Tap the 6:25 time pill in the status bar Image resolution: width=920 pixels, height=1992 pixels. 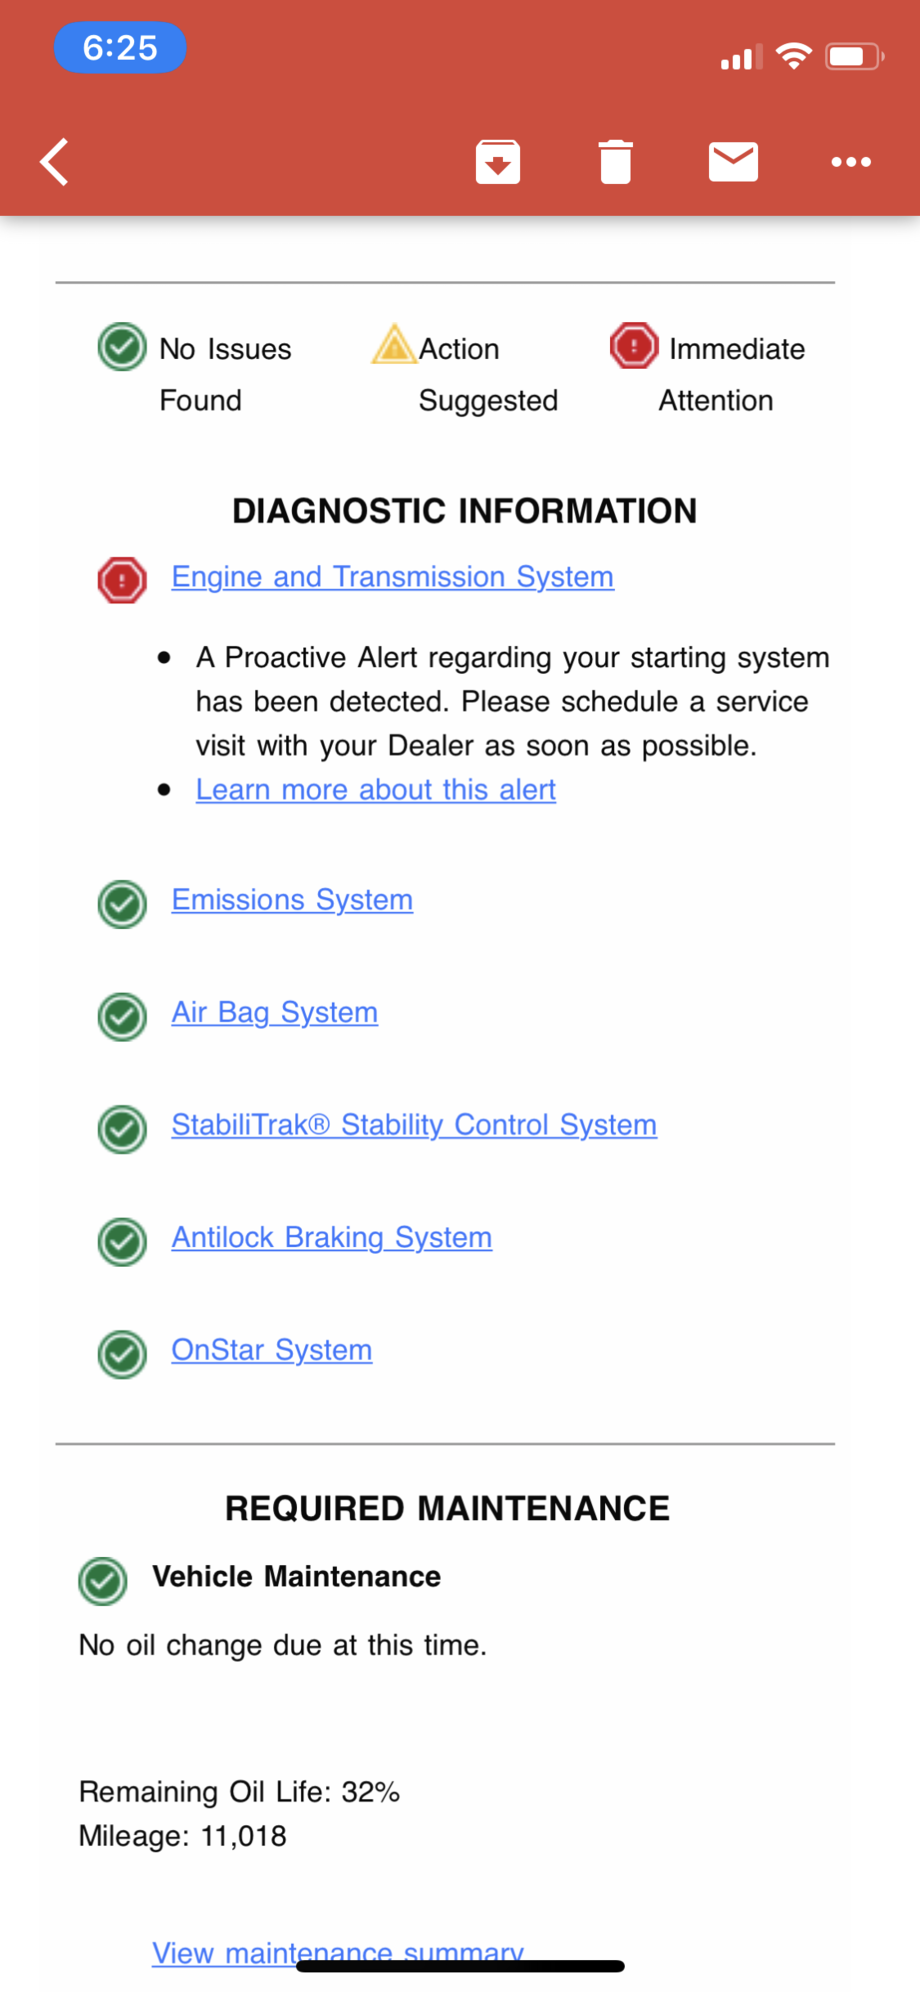120,47
